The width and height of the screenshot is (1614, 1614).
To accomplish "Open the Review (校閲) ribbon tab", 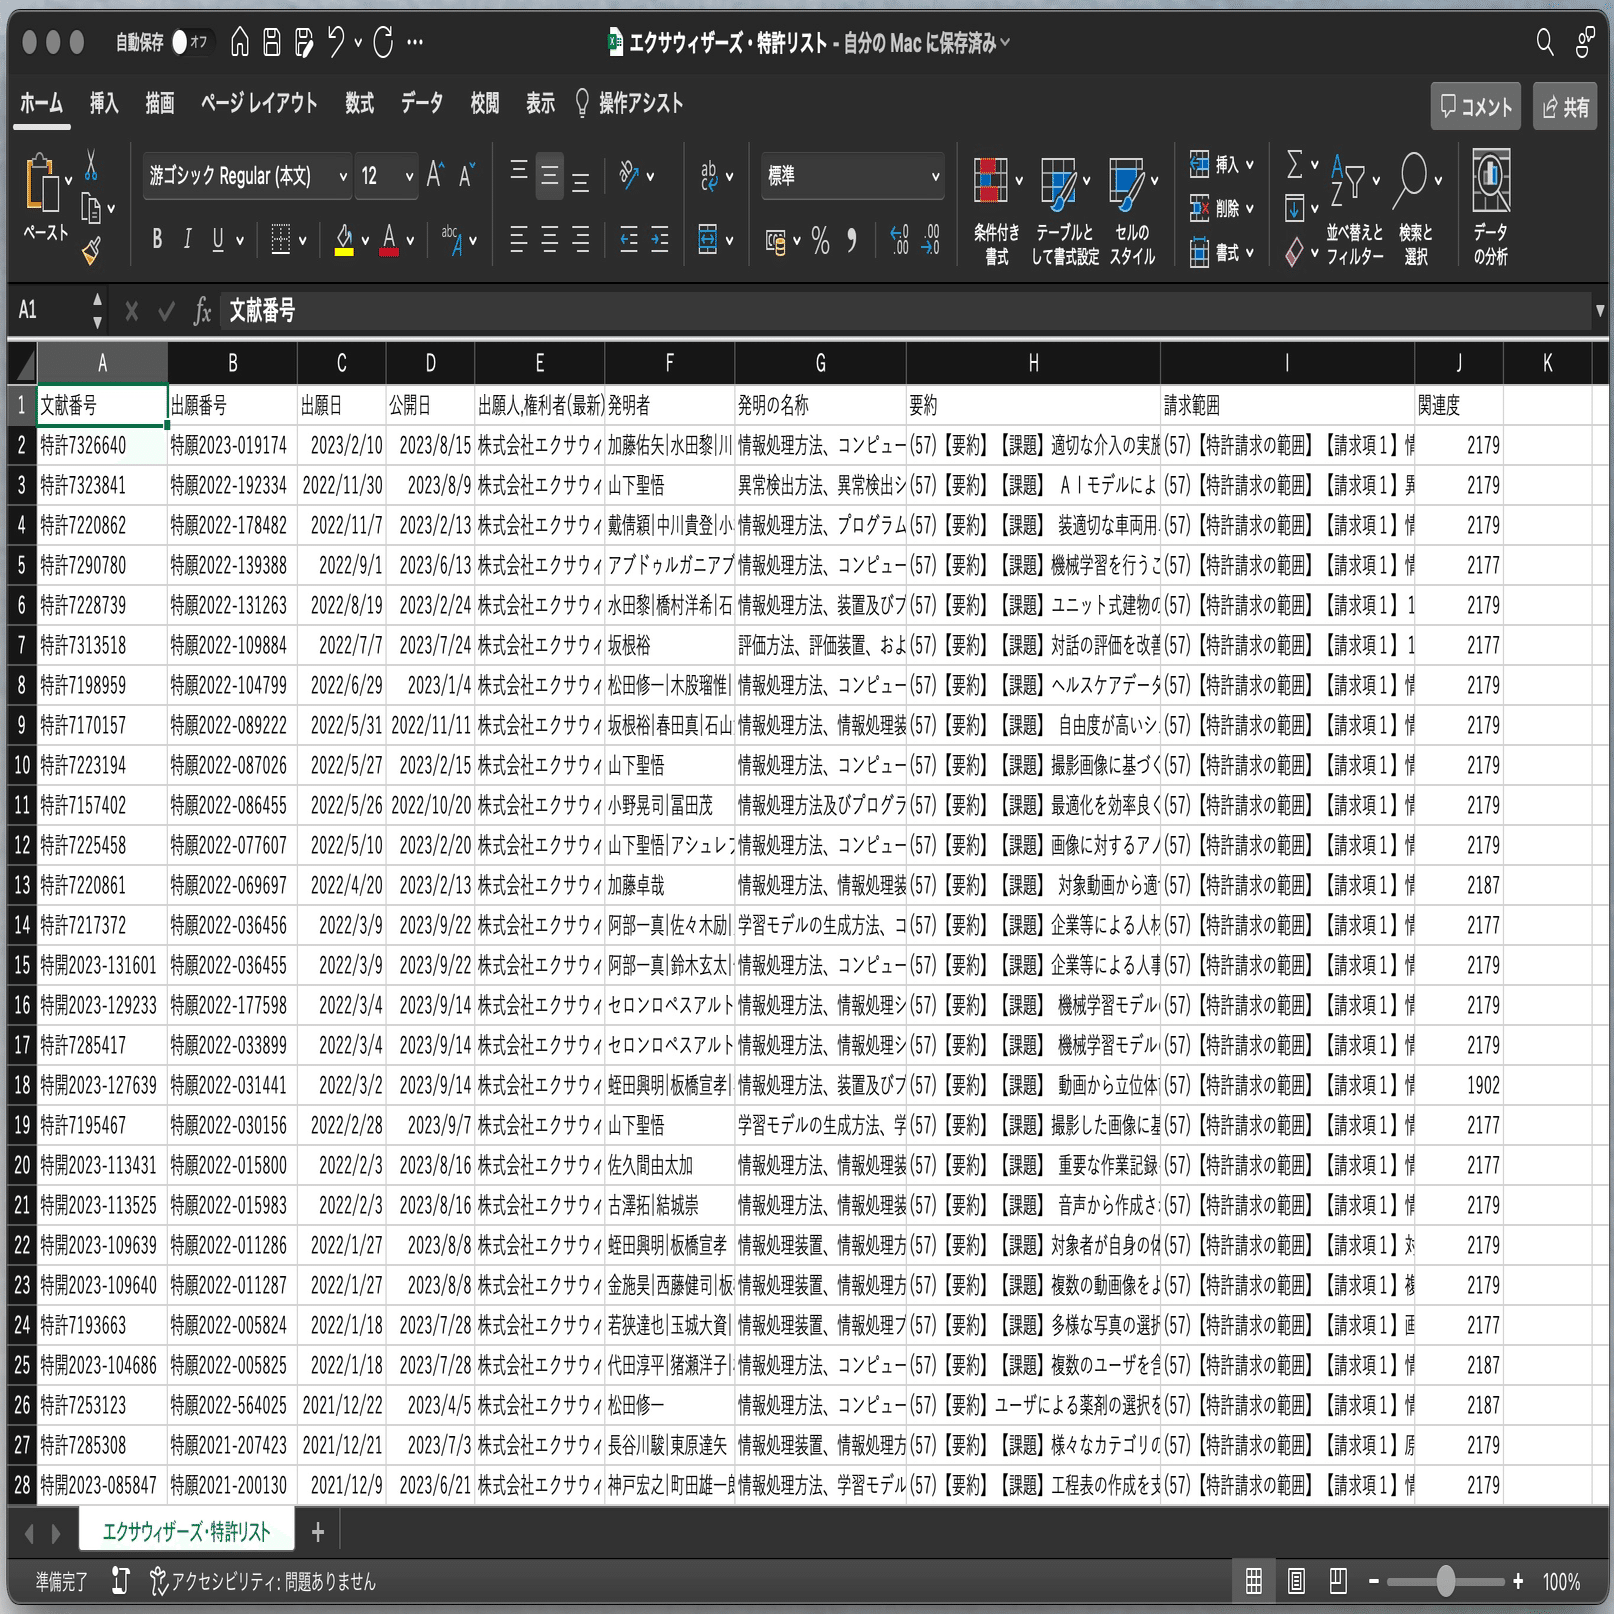I will (x=485, y=103).
